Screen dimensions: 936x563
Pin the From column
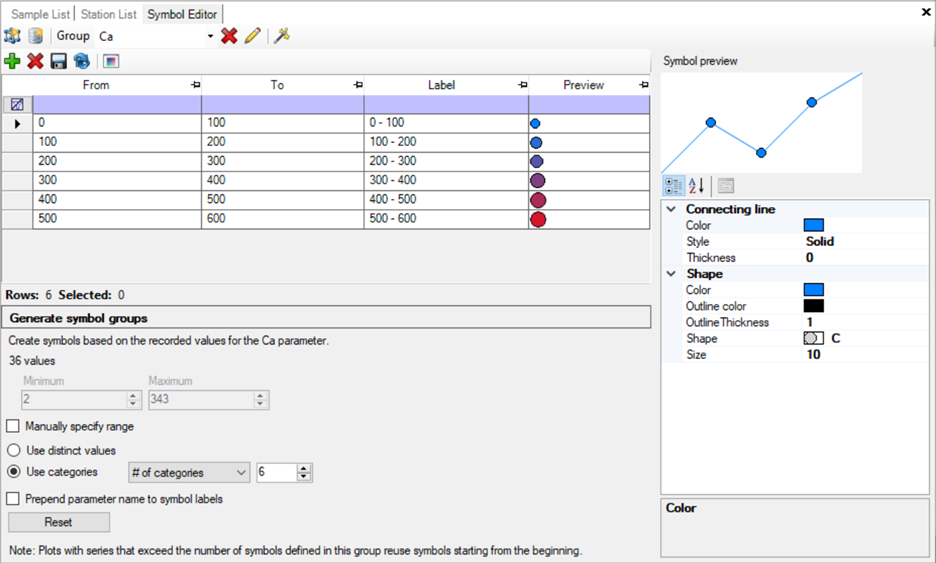tap(195, 85)
